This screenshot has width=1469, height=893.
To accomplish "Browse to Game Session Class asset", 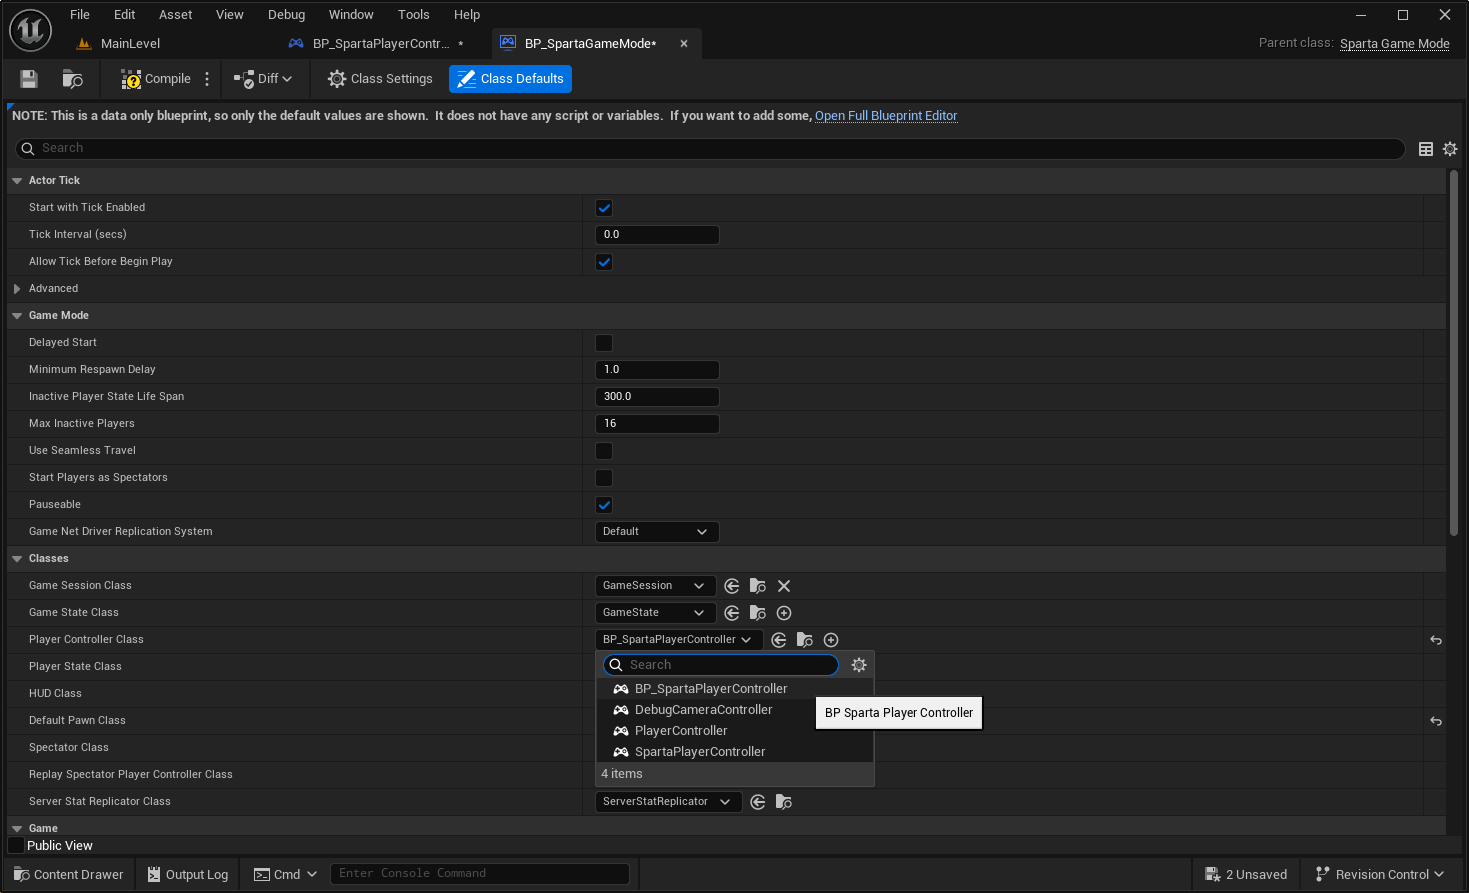I will (758, 586).
